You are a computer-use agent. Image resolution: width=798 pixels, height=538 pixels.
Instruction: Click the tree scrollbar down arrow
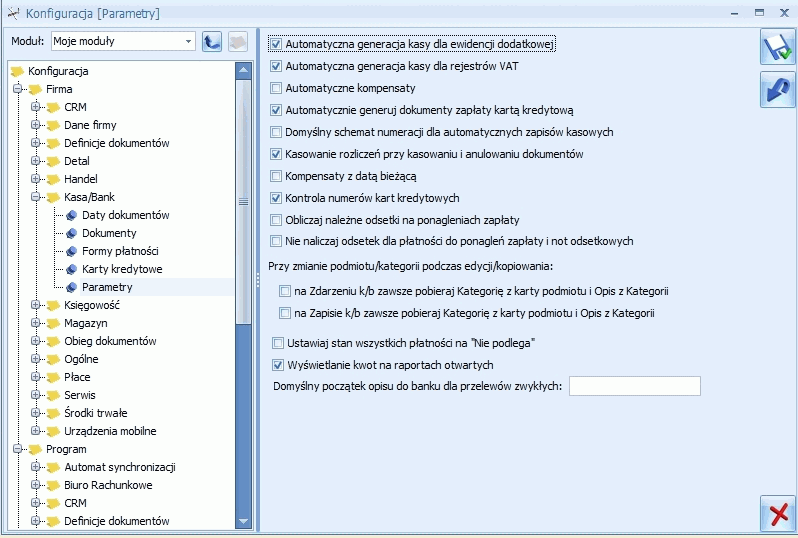pyautogui.click(x=243, y=521)
